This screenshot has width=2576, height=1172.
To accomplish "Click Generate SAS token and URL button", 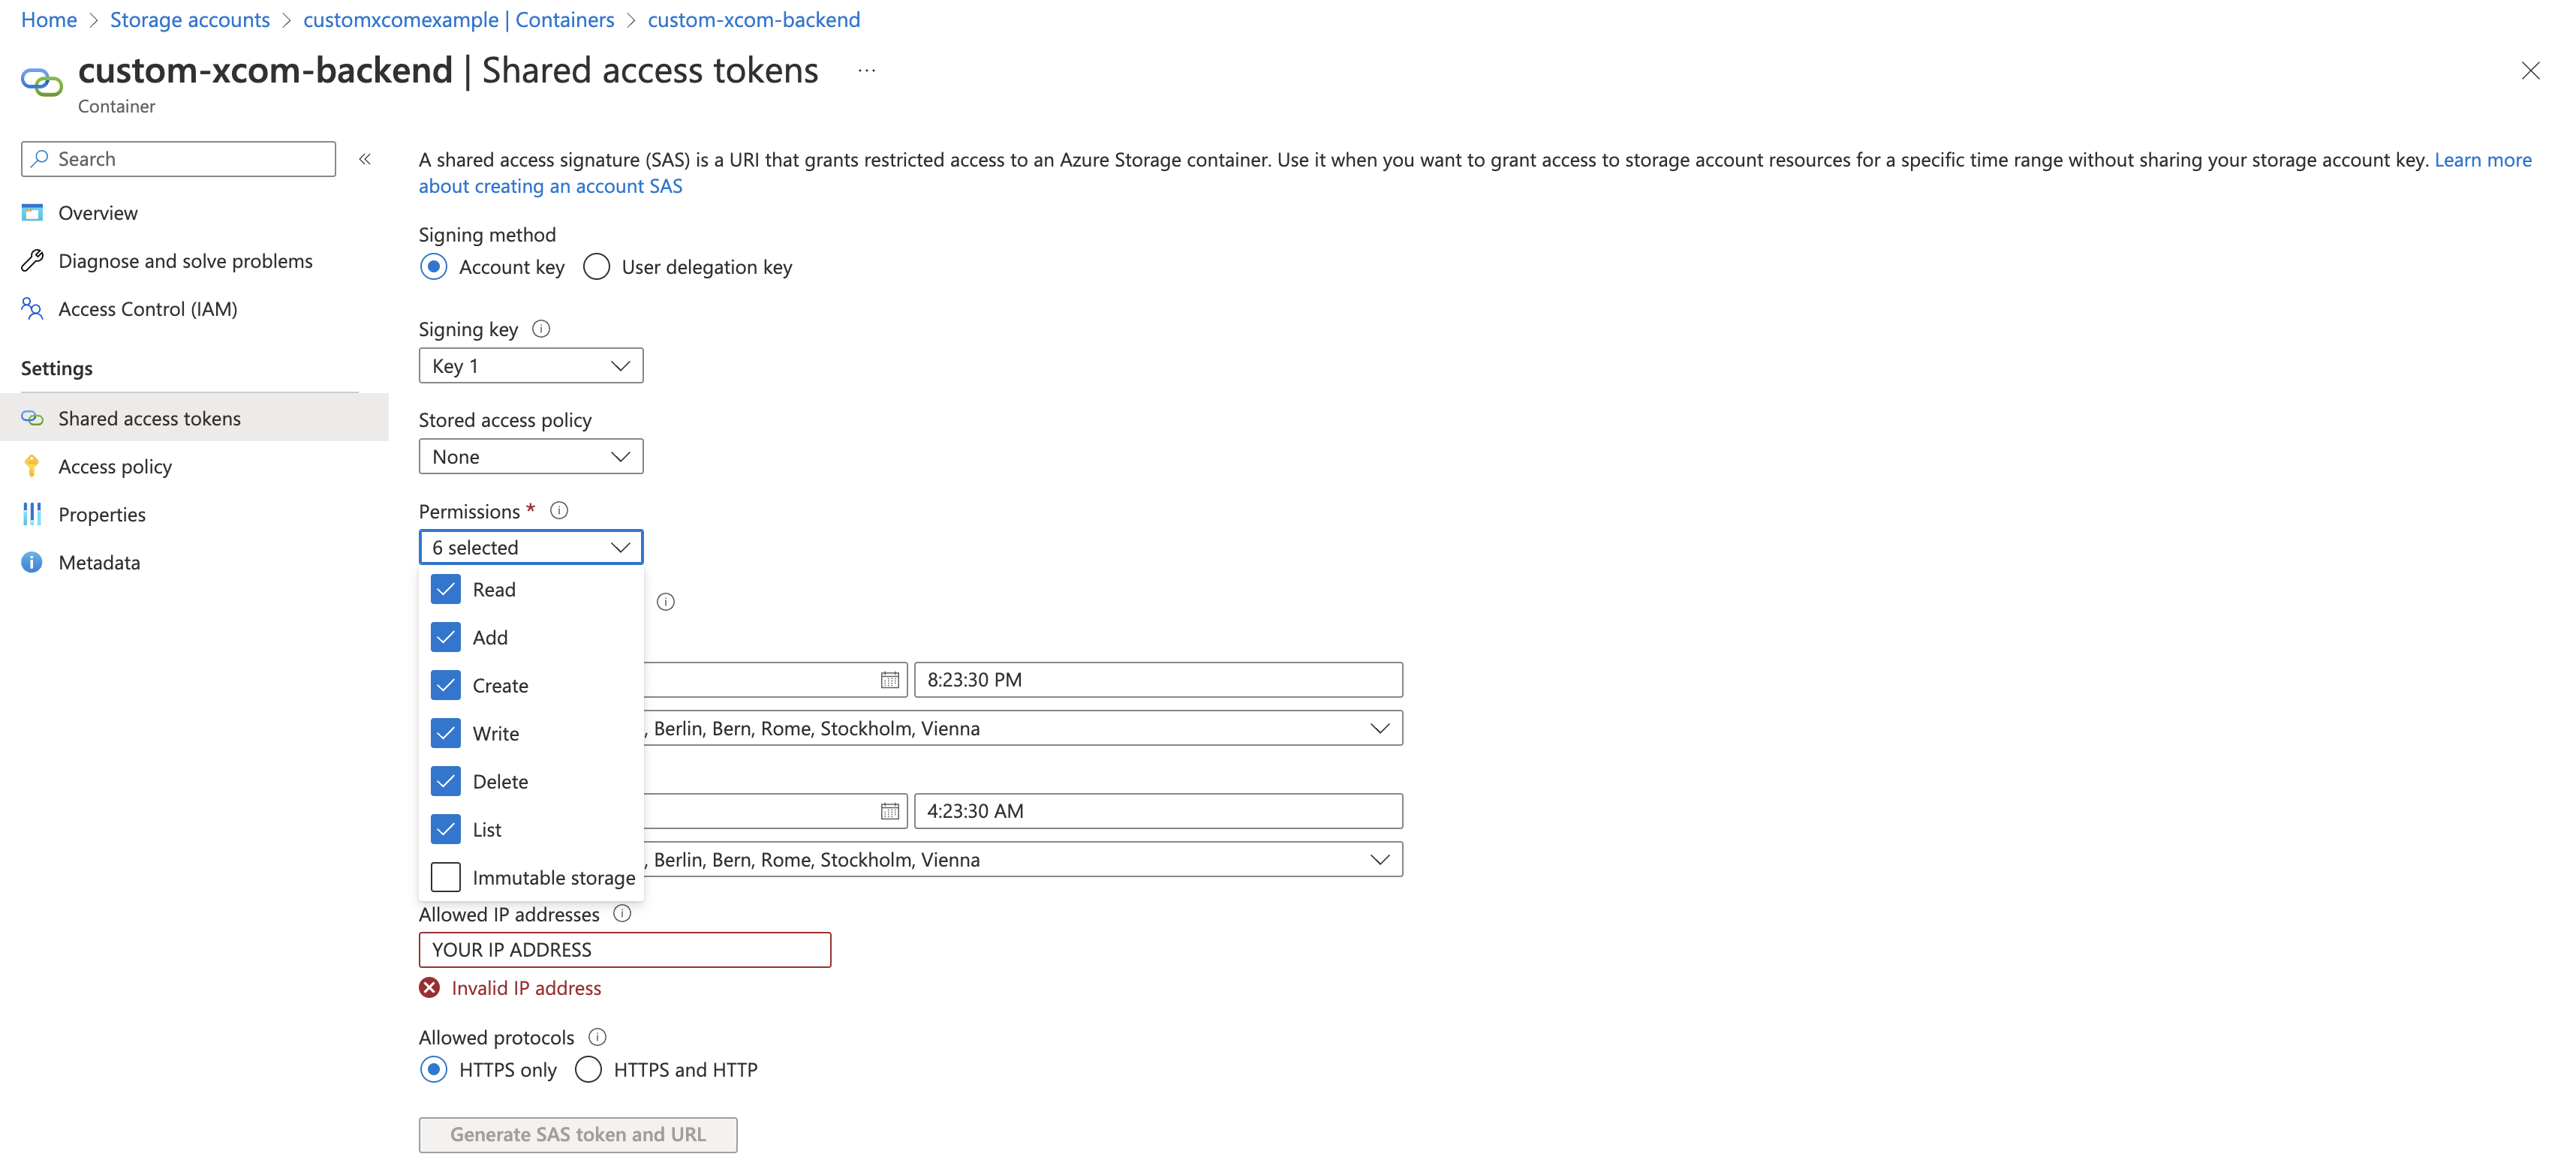I will [577, 1135].
